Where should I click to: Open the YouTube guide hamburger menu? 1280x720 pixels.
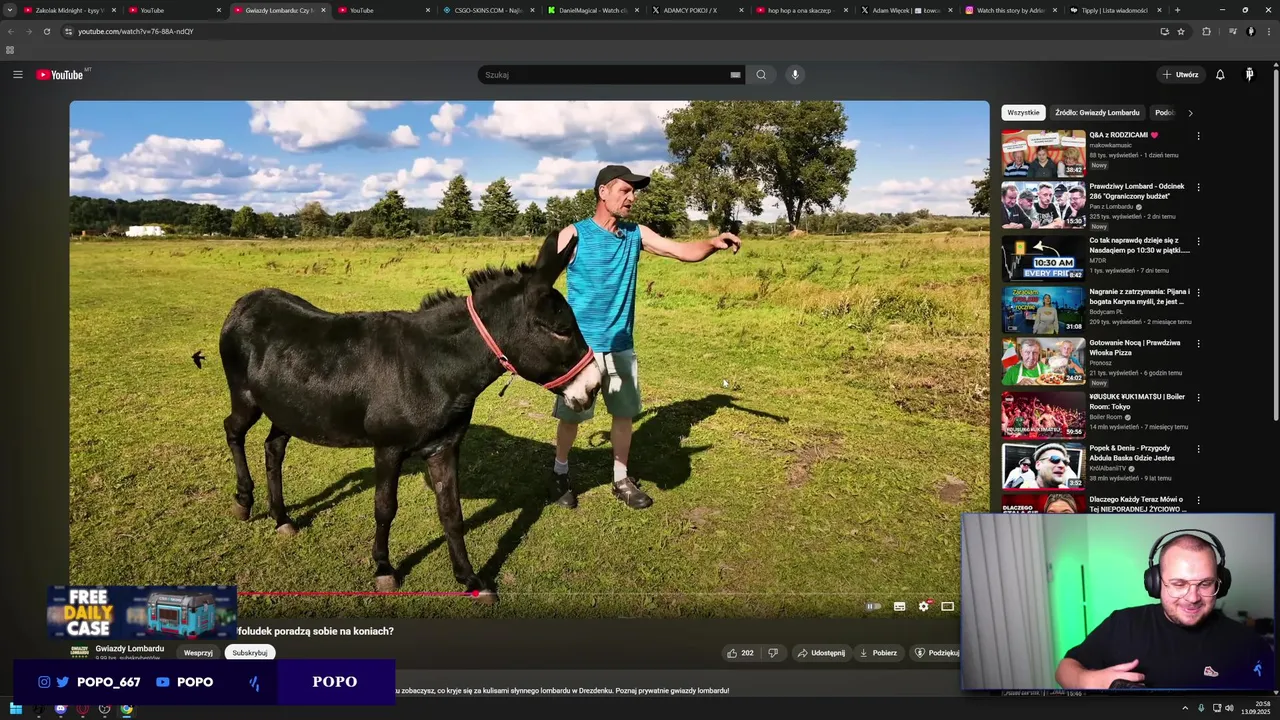(17, 74)
